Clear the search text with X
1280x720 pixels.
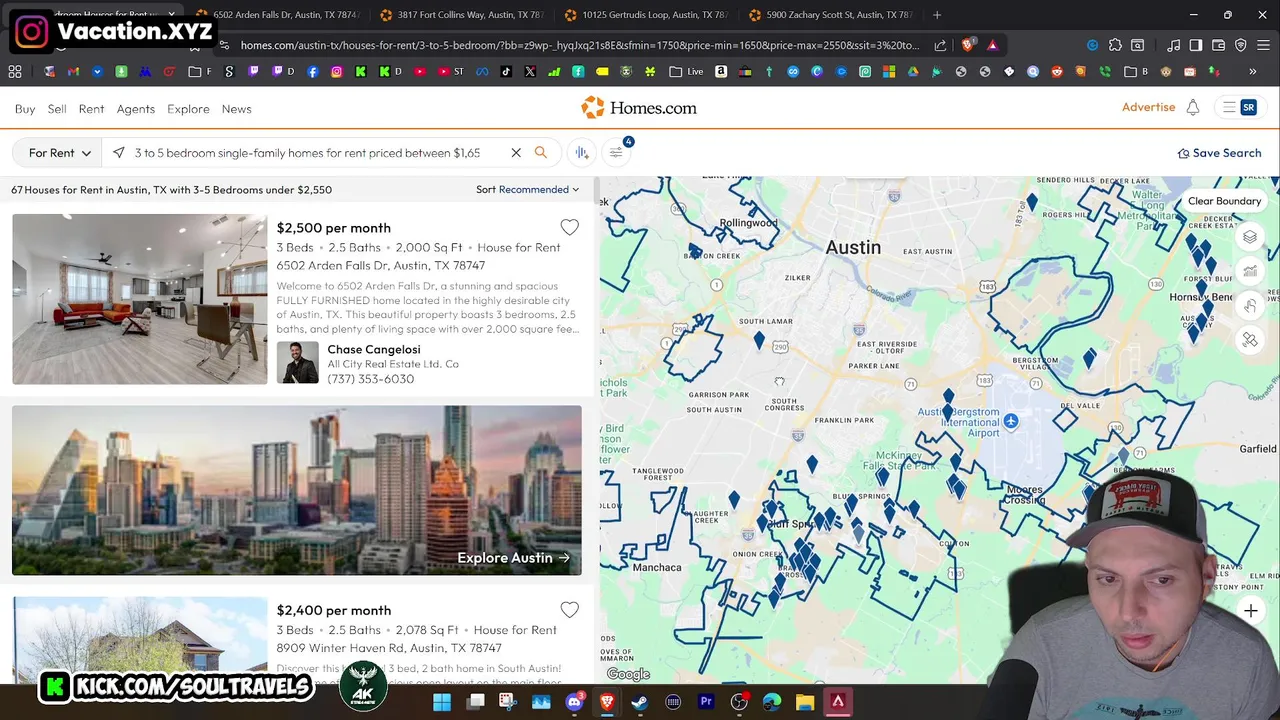(x=516, y=153)
